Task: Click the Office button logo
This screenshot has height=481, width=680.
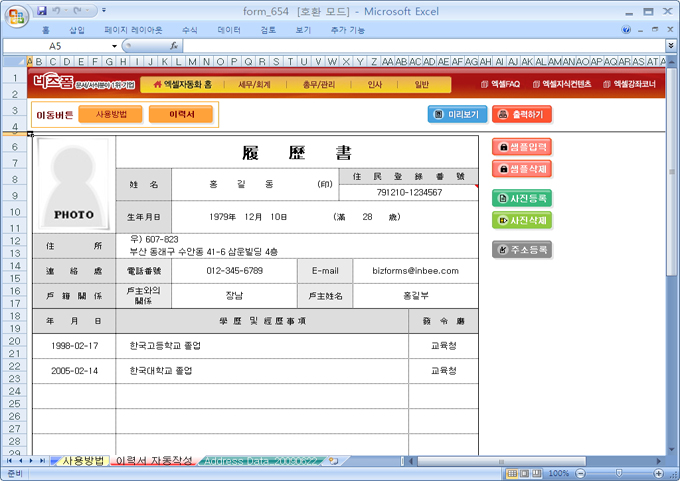Action: pos(16,17)
